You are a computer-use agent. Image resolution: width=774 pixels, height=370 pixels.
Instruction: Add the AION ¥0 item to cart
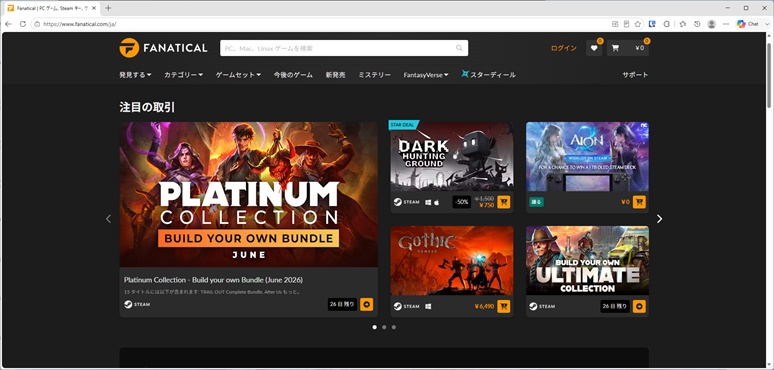(639, 202)
